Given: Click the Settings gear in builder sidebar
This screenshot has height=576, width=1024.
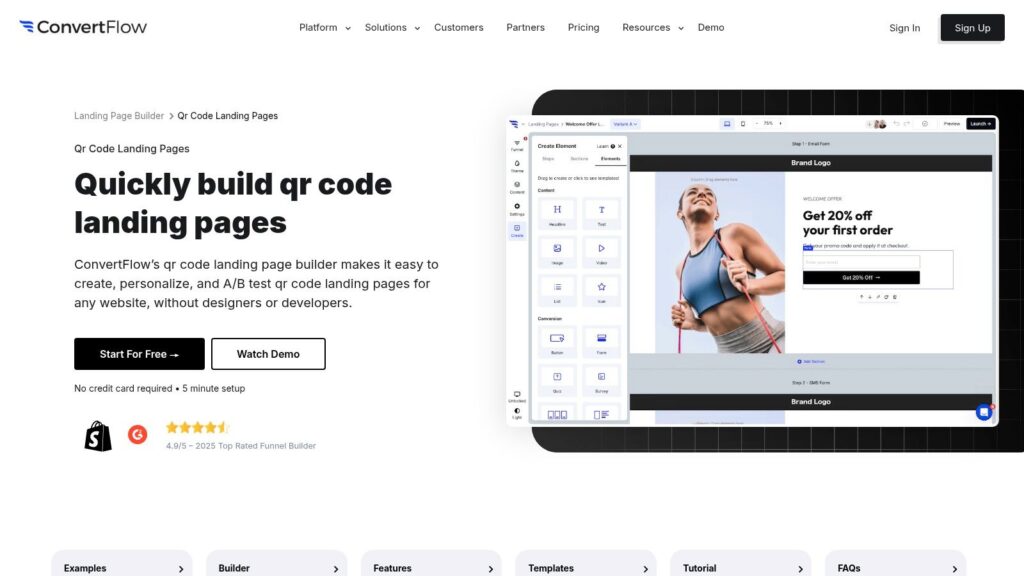Looking at the screenshot, I should pos(517,209).
